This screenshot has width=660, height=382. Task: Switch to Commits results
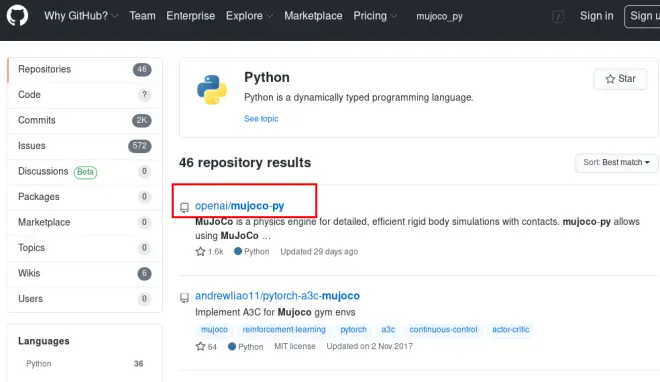pyautogui.click(x=85, y=120)
